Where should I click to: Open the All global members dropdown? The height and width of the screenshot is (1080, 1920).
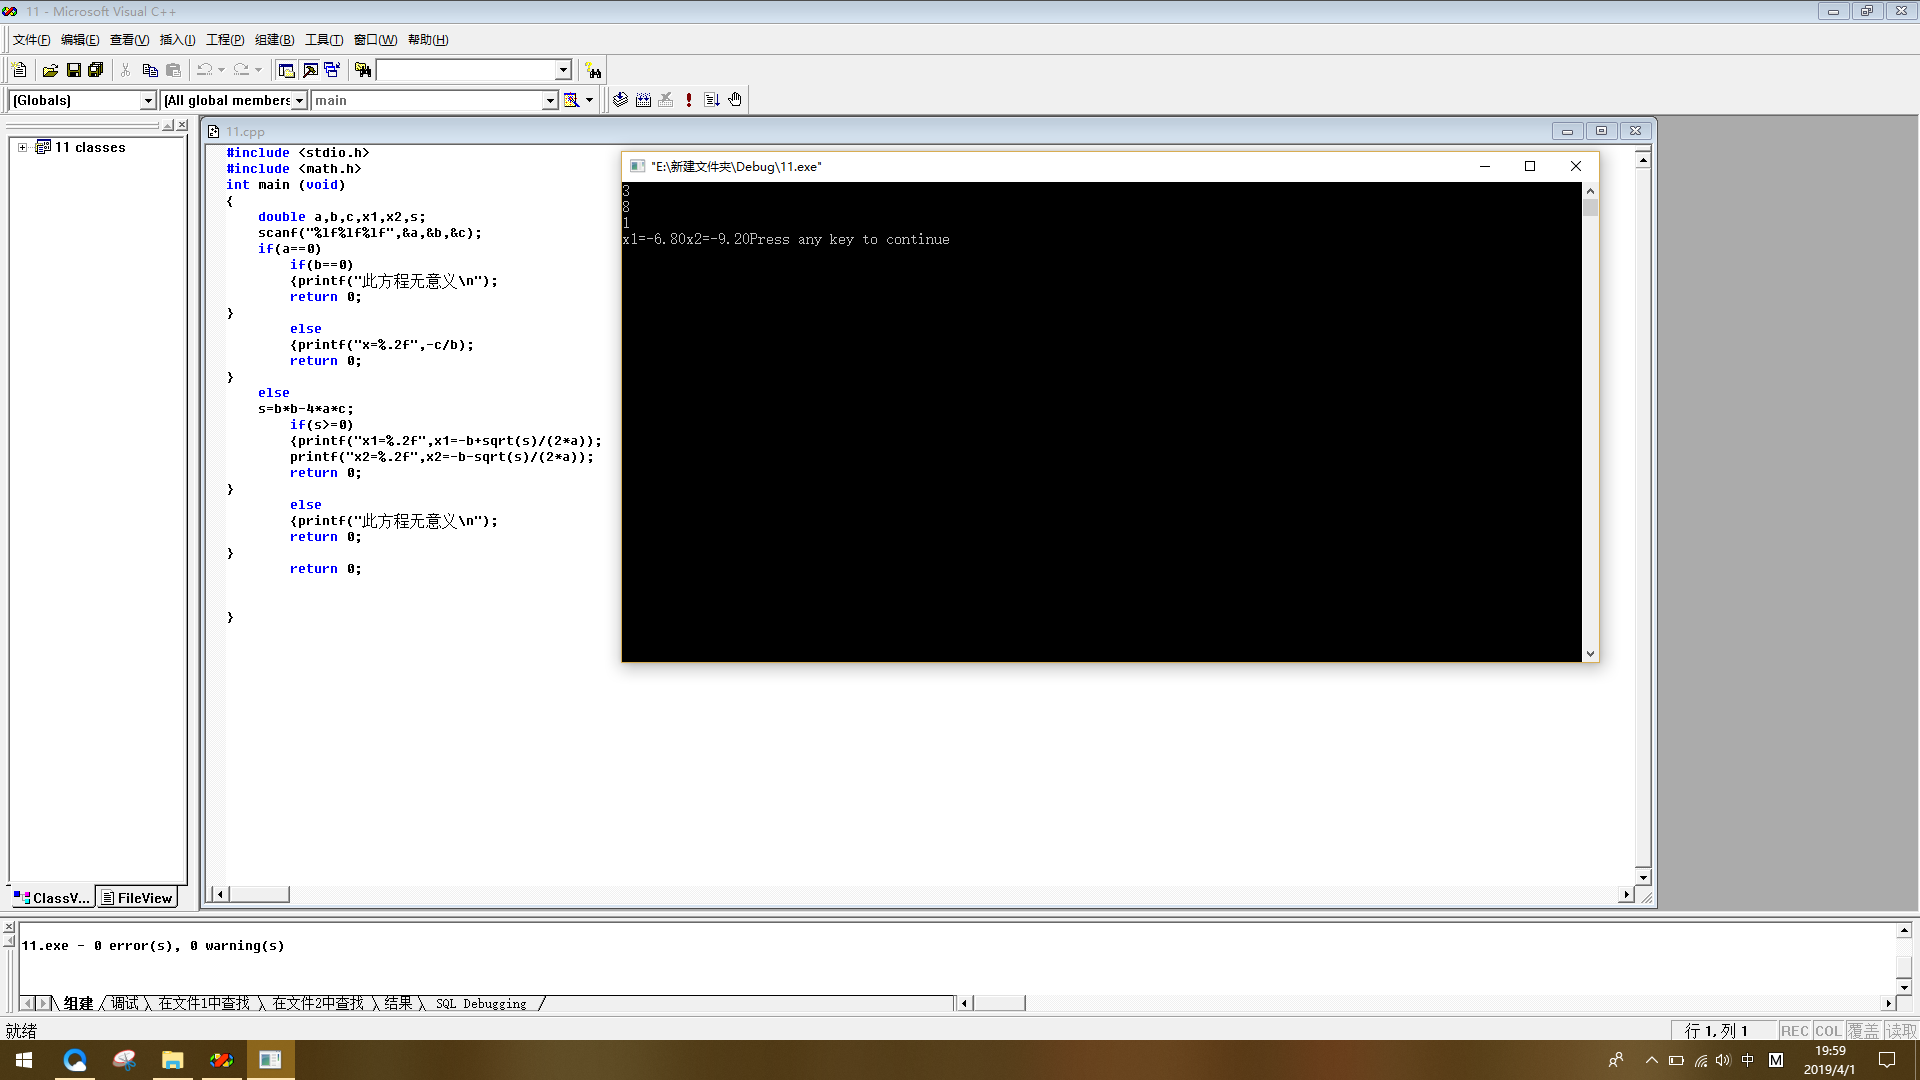(x=299, y=100)
